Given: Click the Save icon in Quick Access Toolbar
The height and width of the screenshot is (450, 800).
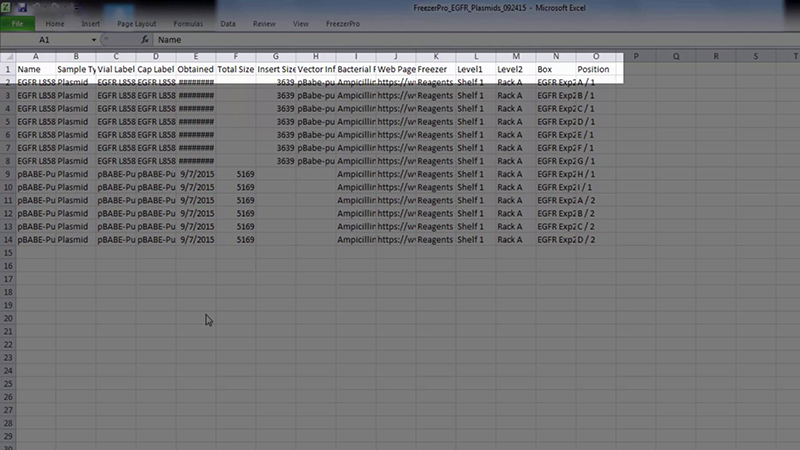Looking at the screenshot, I should click(x=22, y=7).
